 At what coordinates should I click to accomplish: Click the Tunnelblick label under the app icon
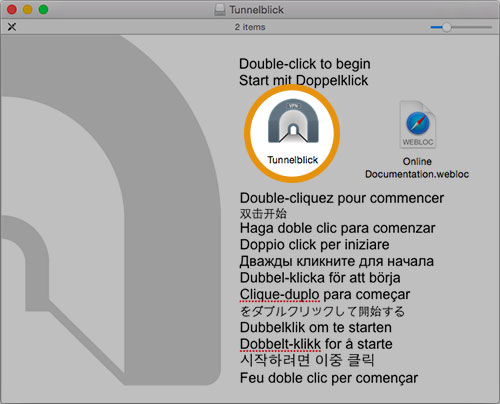click(x=293, y=160)
